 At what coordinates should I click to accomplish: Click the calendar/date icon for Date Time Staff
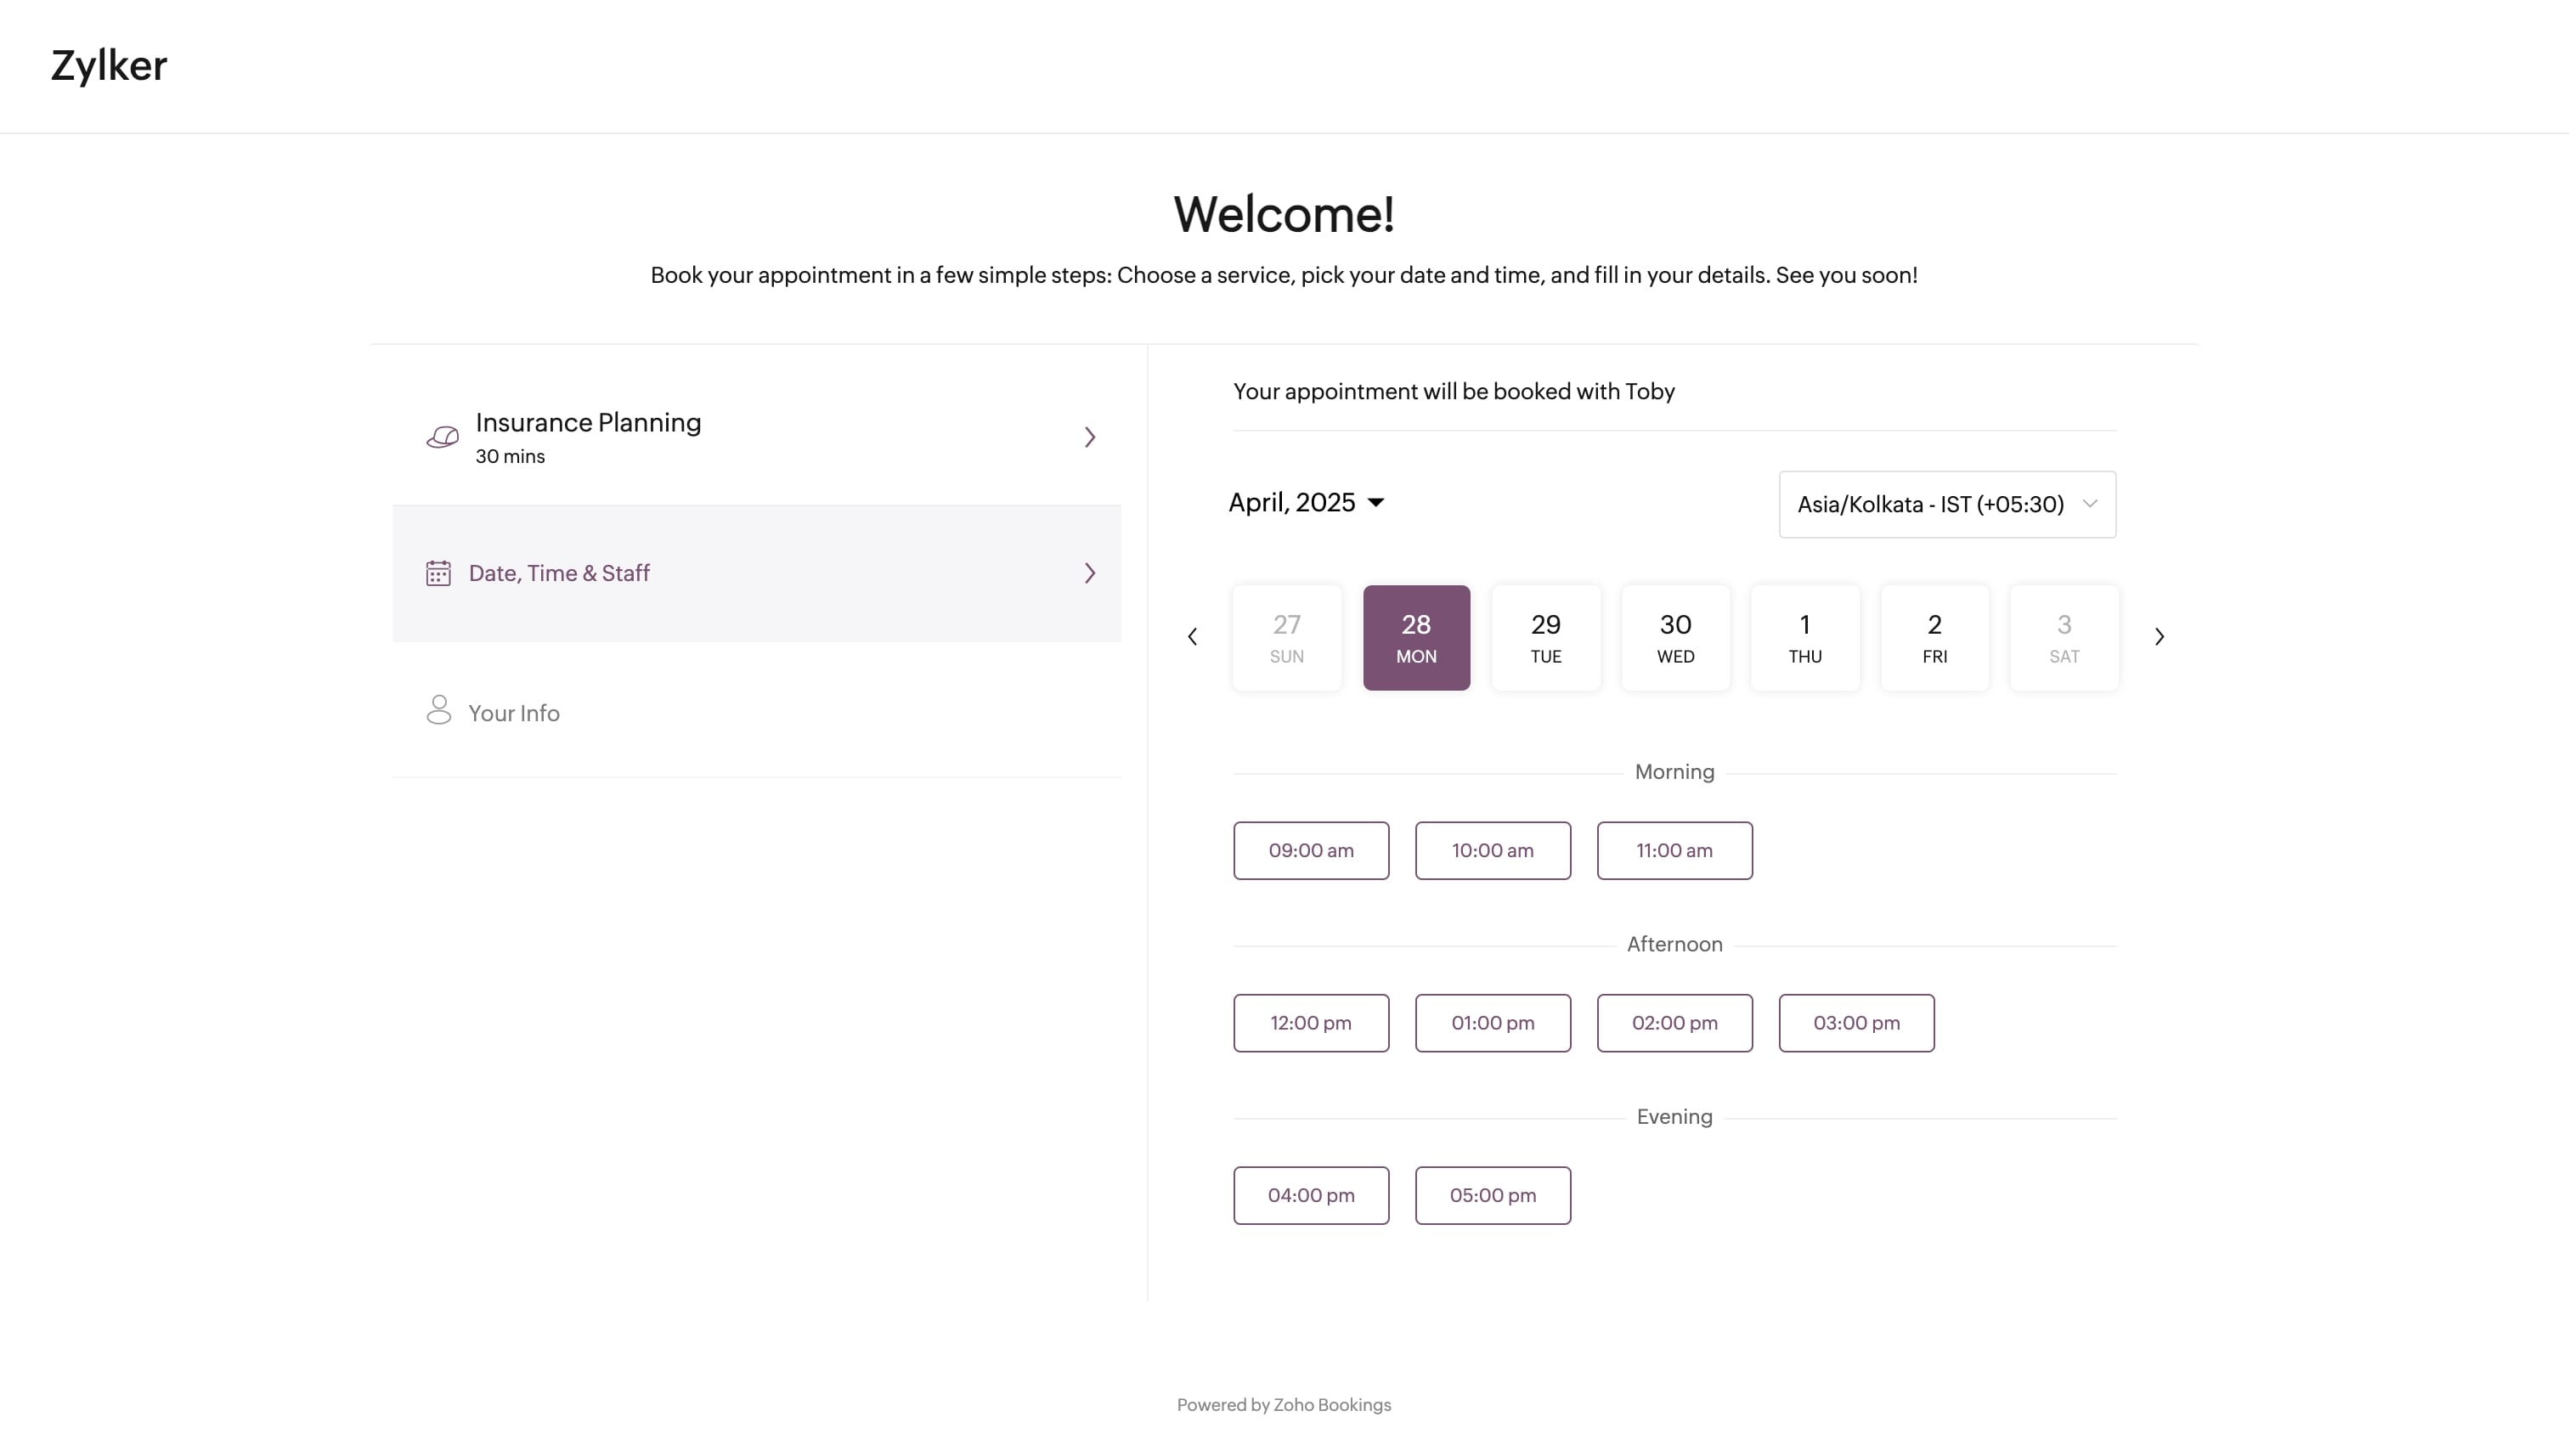(x=438, y=572)
